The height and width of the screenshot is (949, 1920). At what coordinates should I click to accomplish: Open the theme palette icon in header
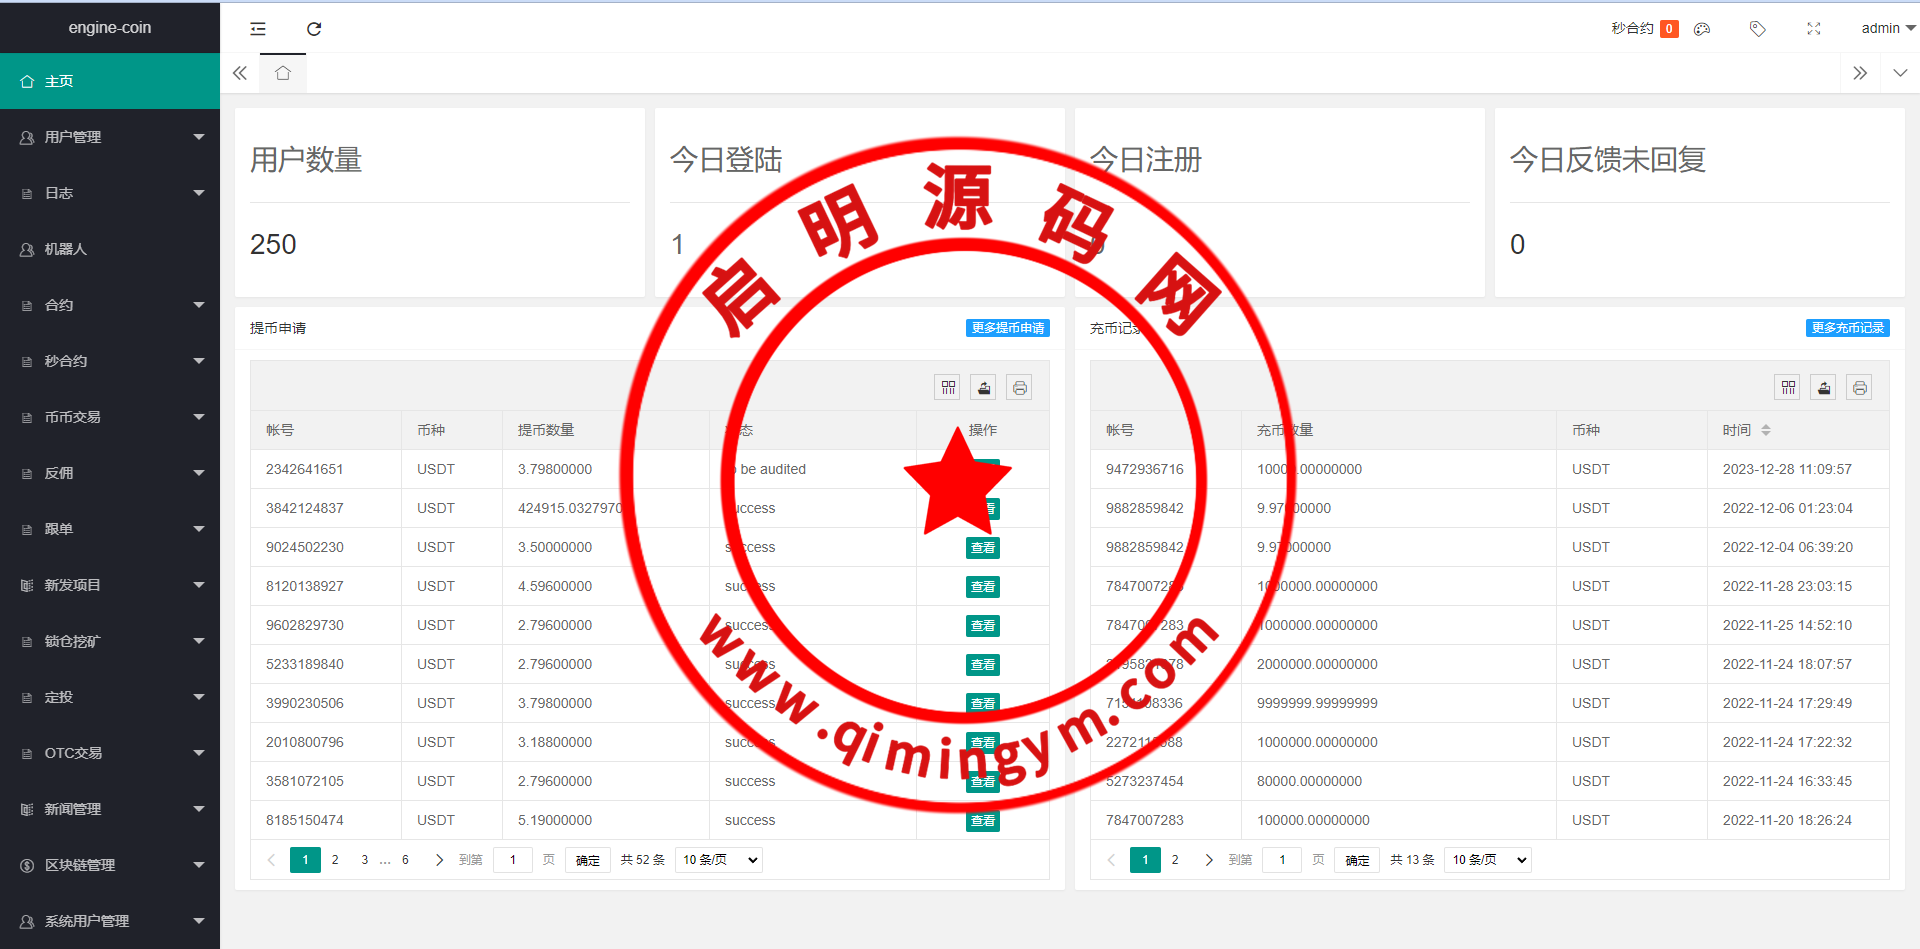pos(1702,29)
